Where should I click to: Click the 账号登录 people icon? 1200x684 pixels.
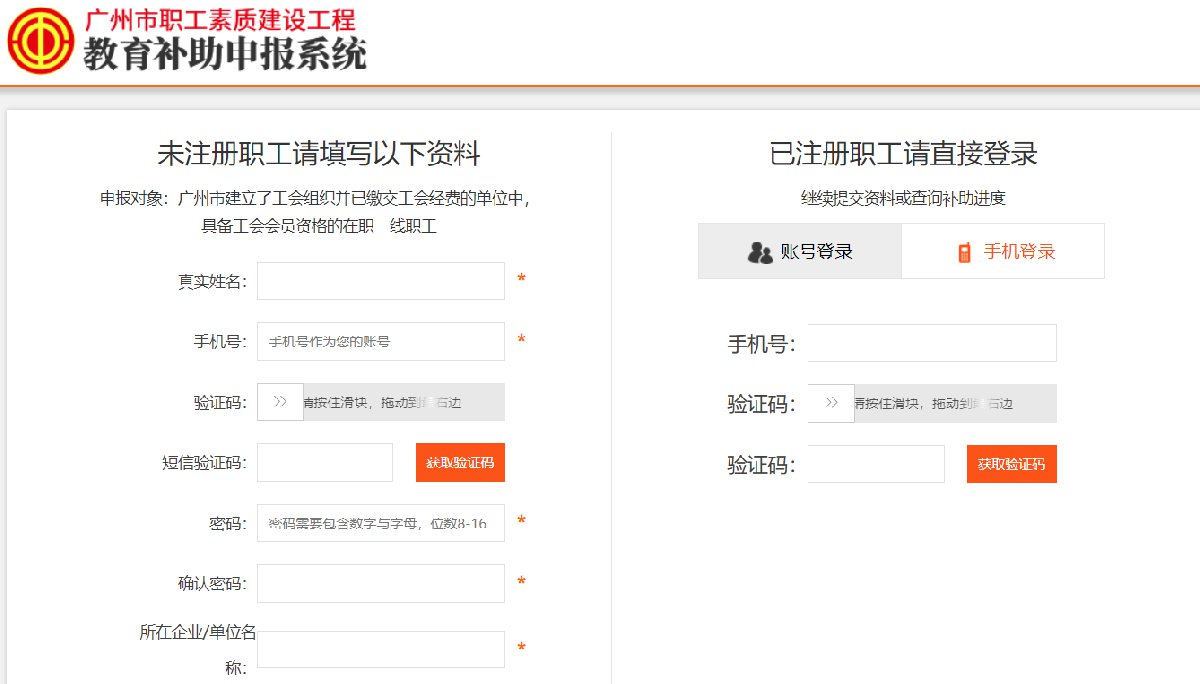[x=760, y=252]
